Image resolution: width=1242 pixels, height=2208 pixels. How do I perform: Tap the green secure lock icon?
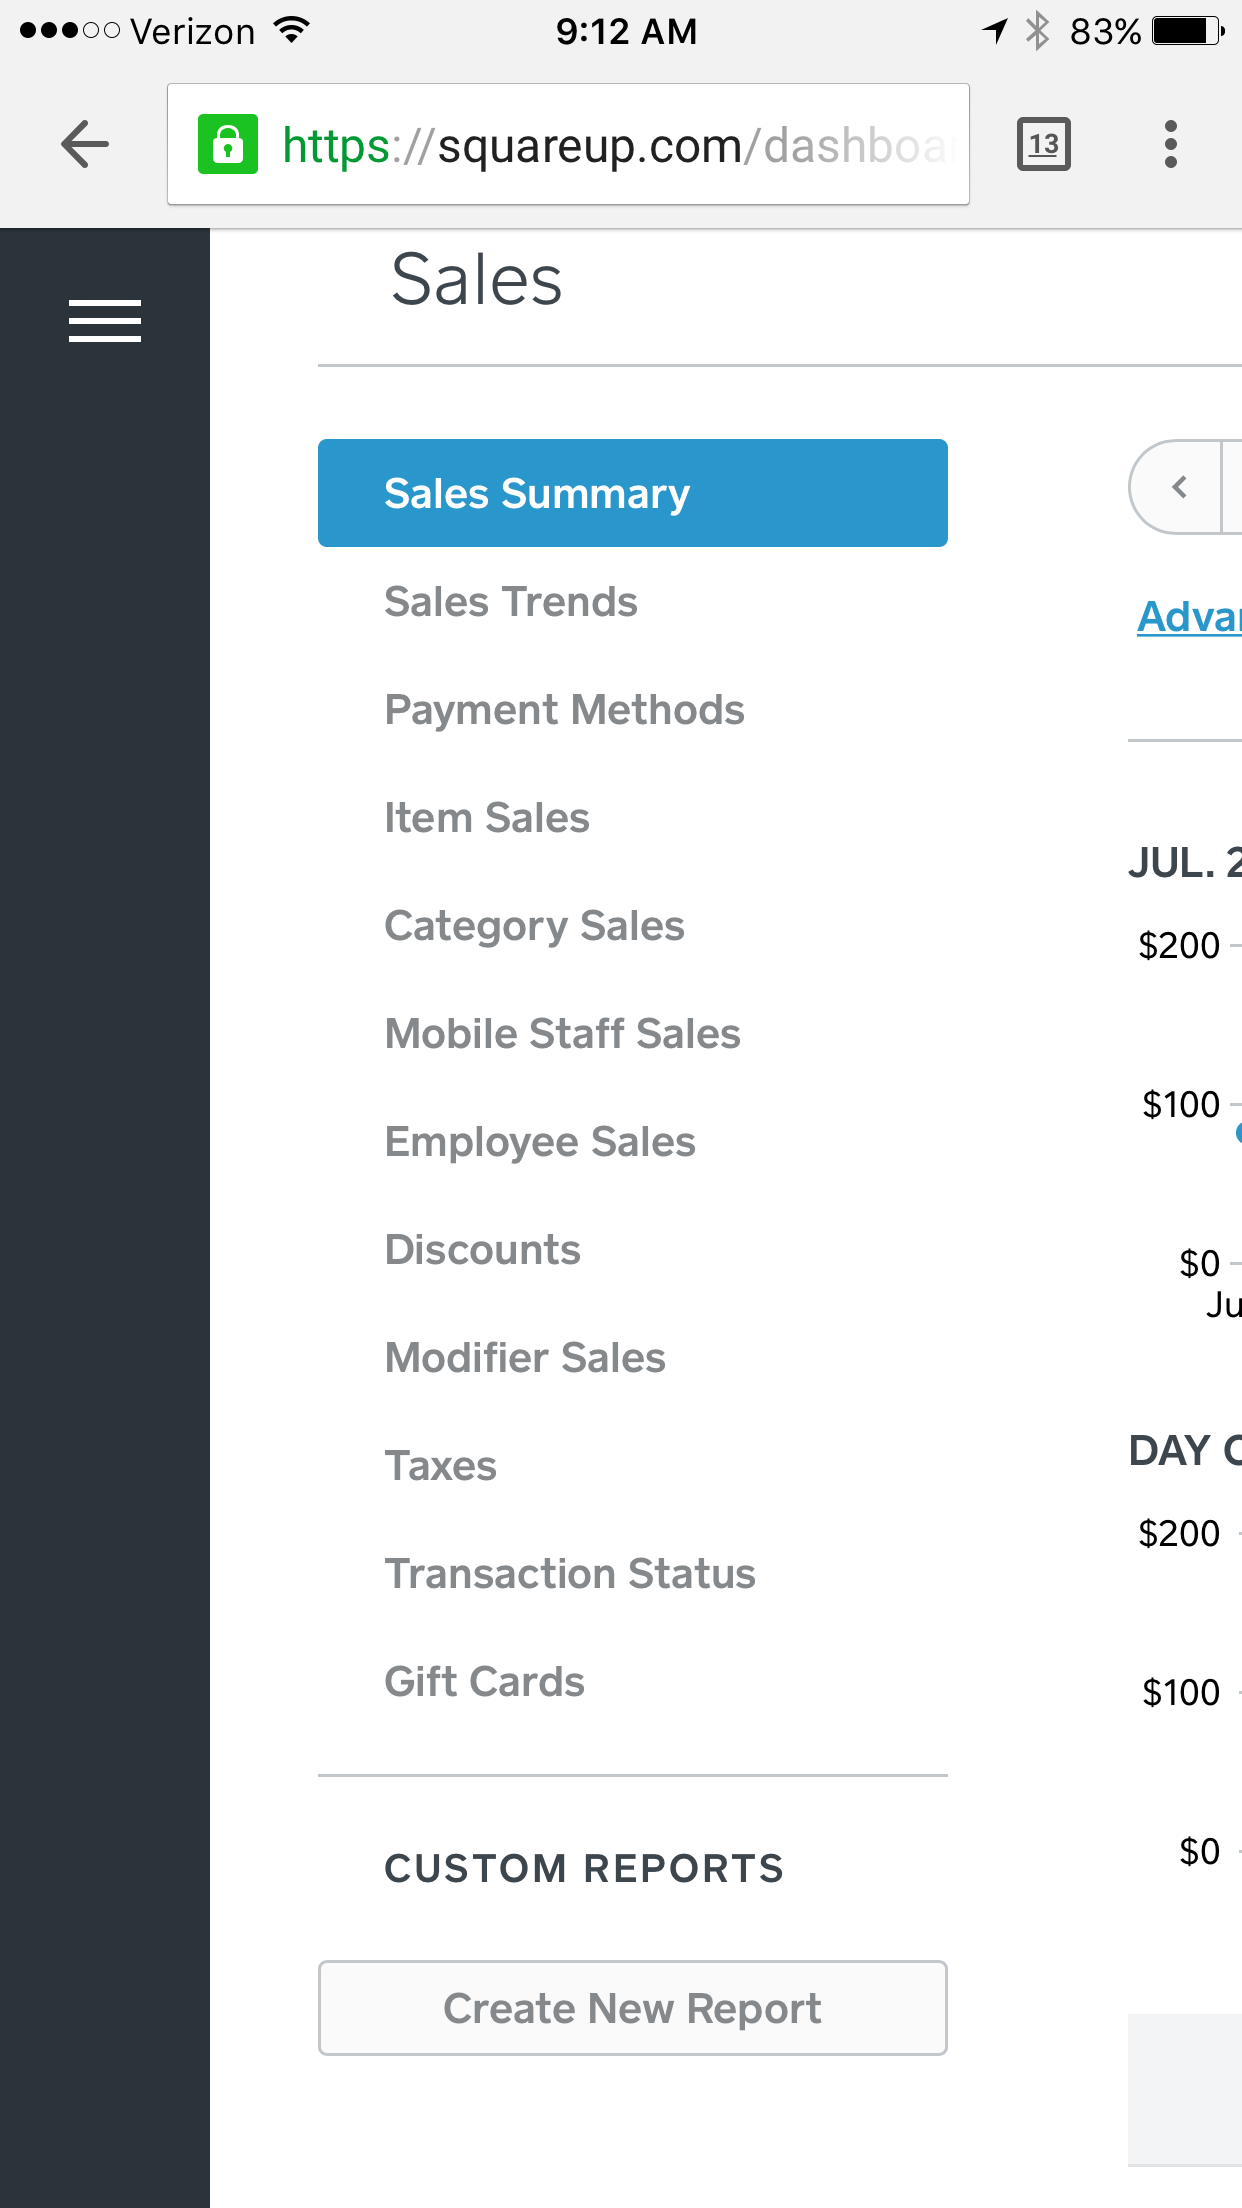tap(228, 144)
